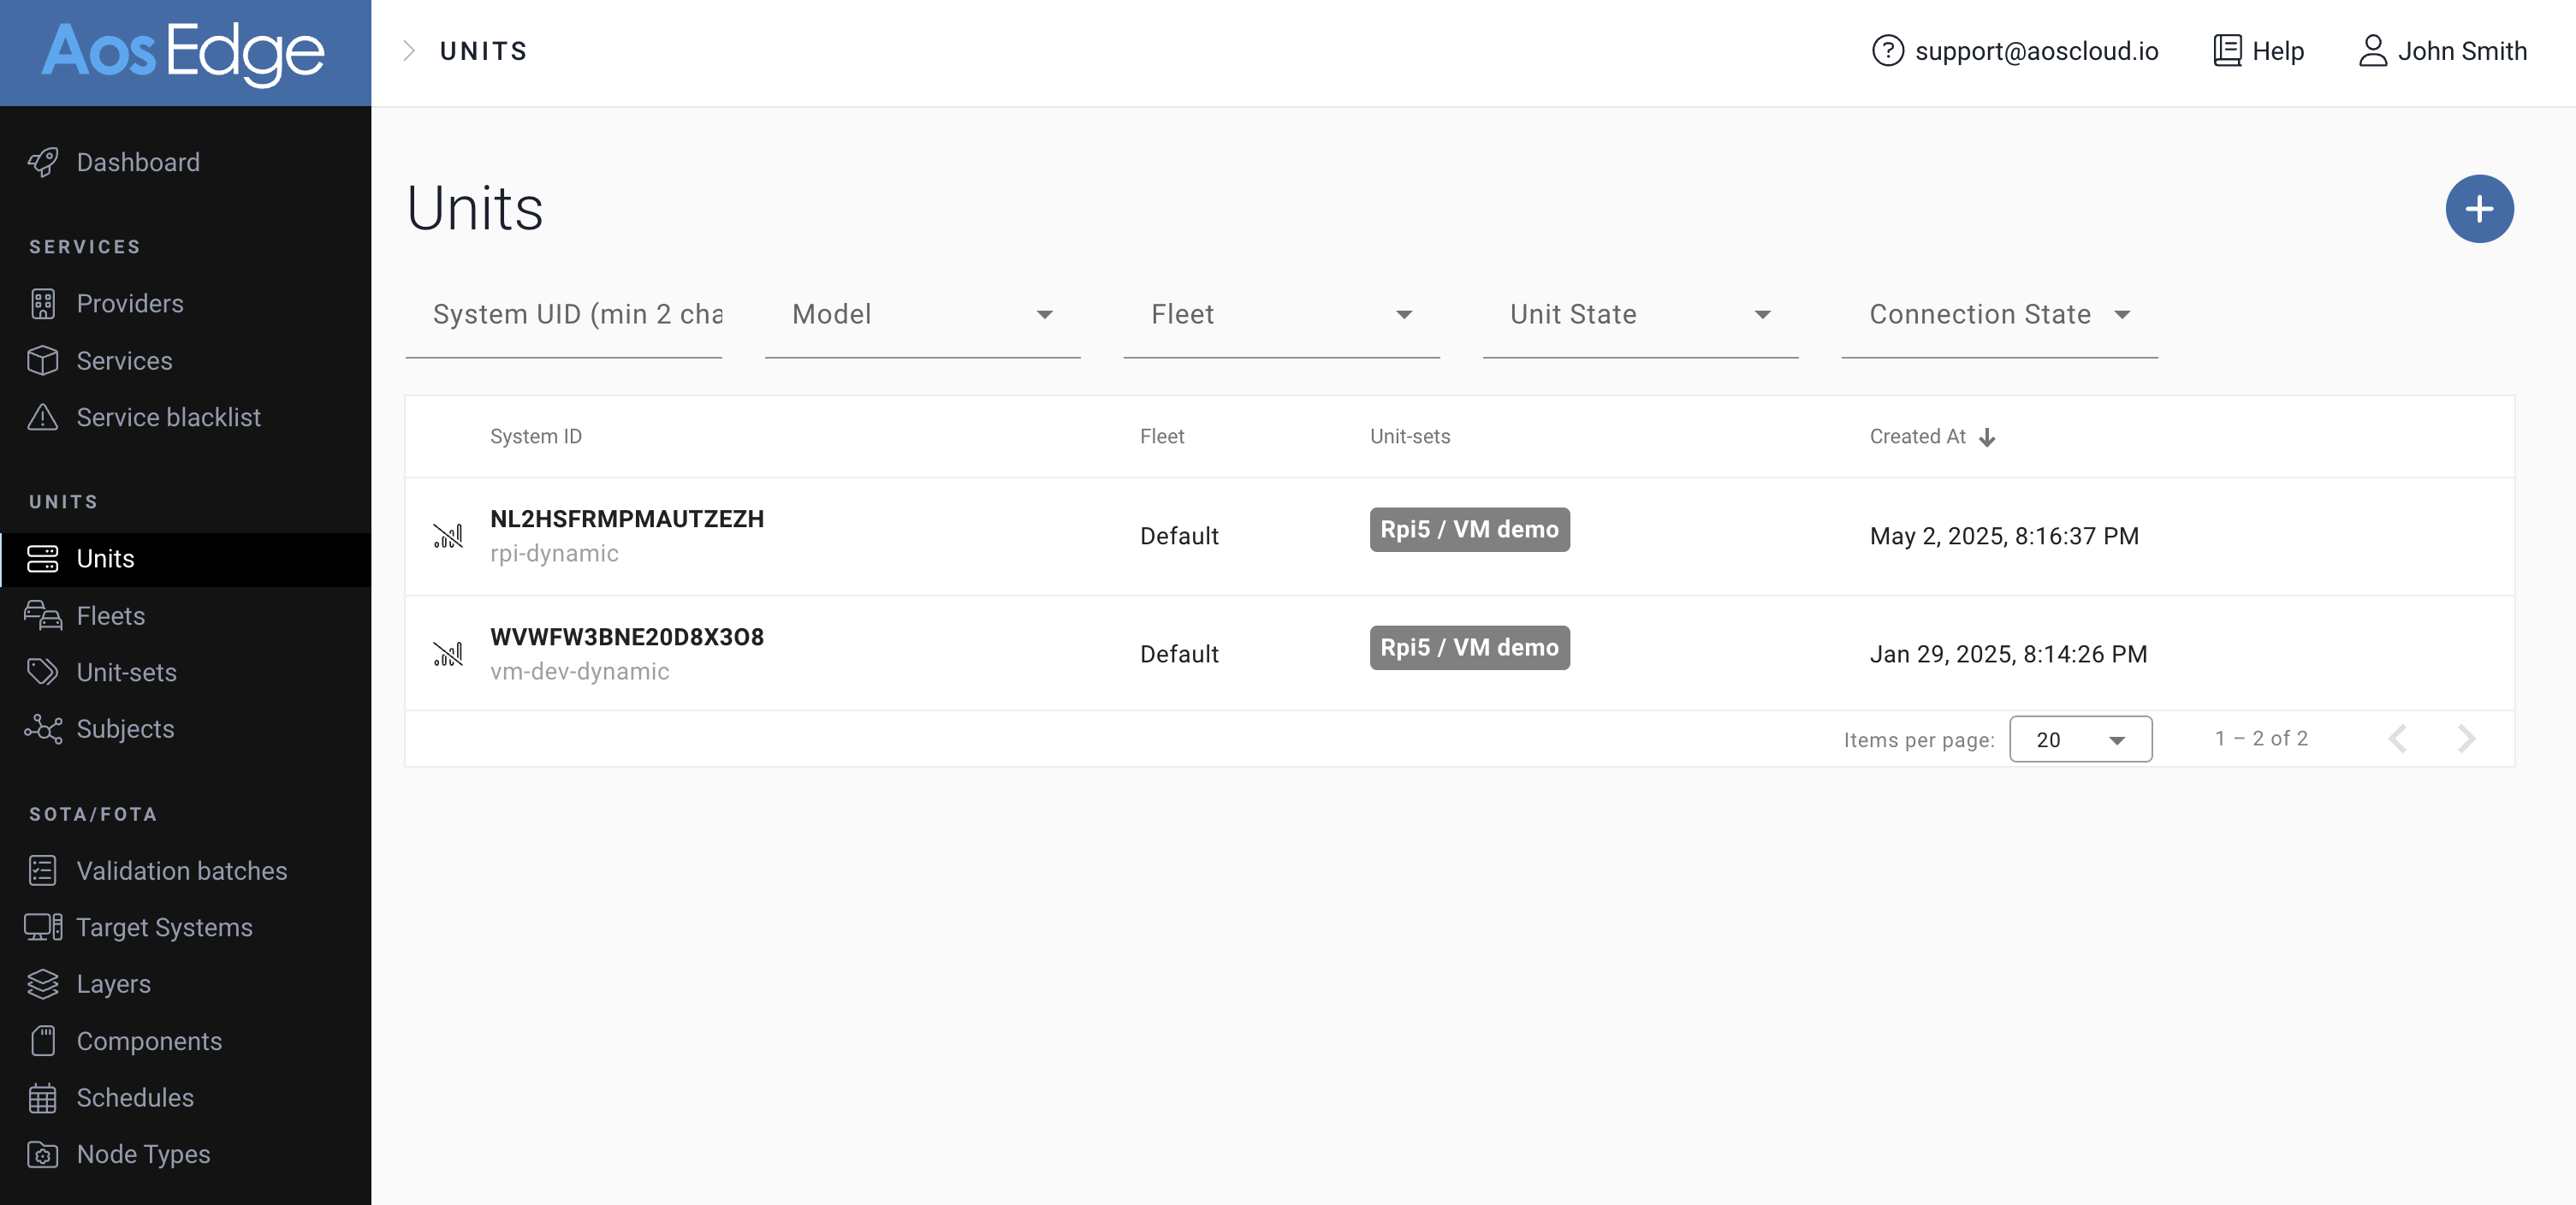Click the Subjects nodes icon in sidebar
Viewport: 2576px width, 1205px height.
click(42, 729)
